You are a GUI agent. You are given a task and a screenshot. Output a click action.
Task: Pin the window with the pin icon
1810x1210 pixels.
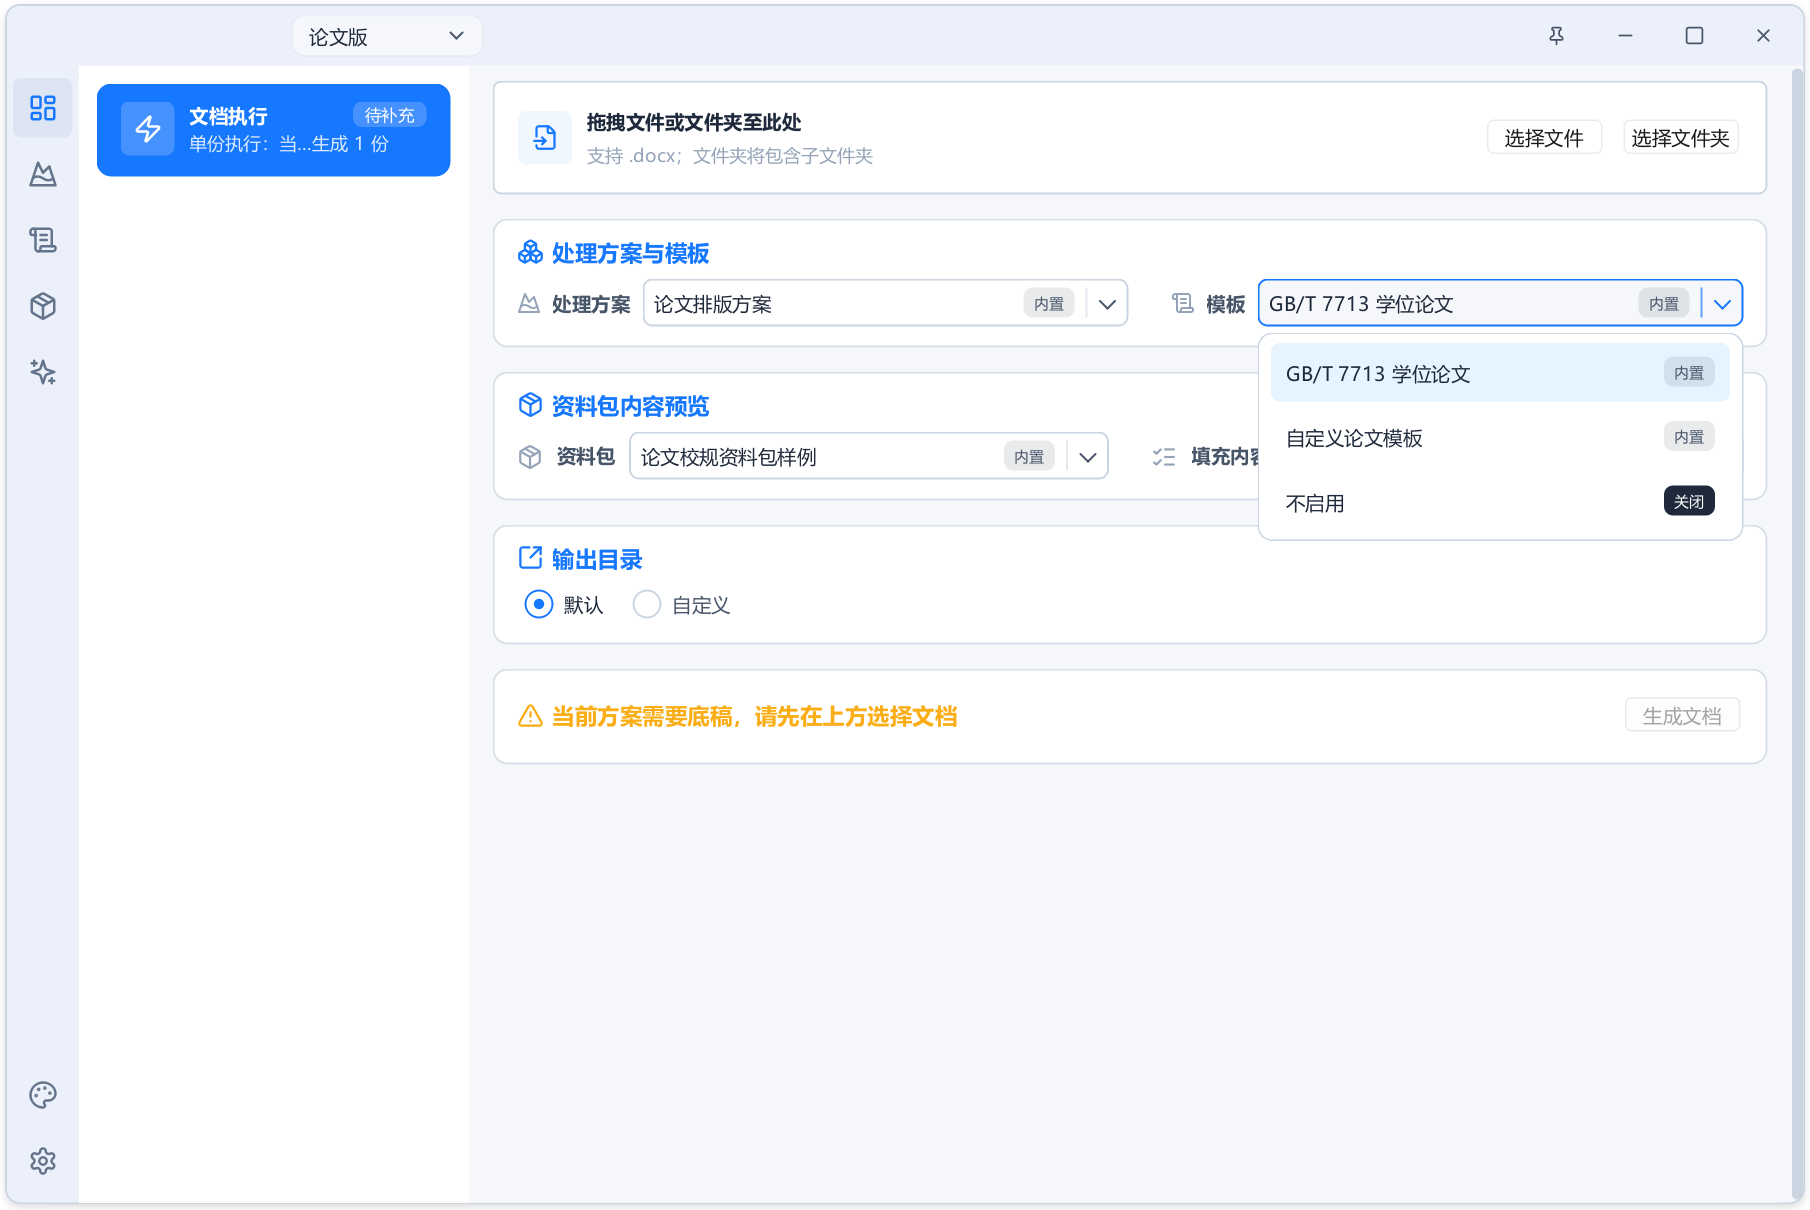(x=1557, y=36)
